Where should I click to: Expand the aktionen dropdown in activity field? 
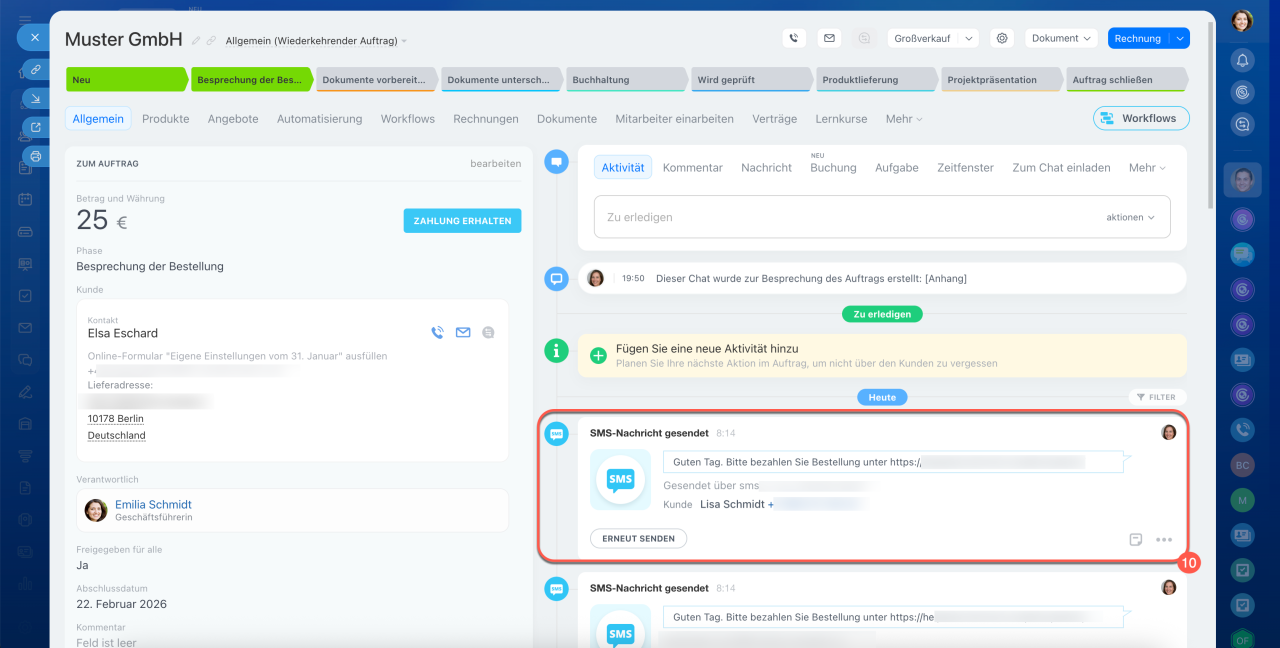(1130, 217)
